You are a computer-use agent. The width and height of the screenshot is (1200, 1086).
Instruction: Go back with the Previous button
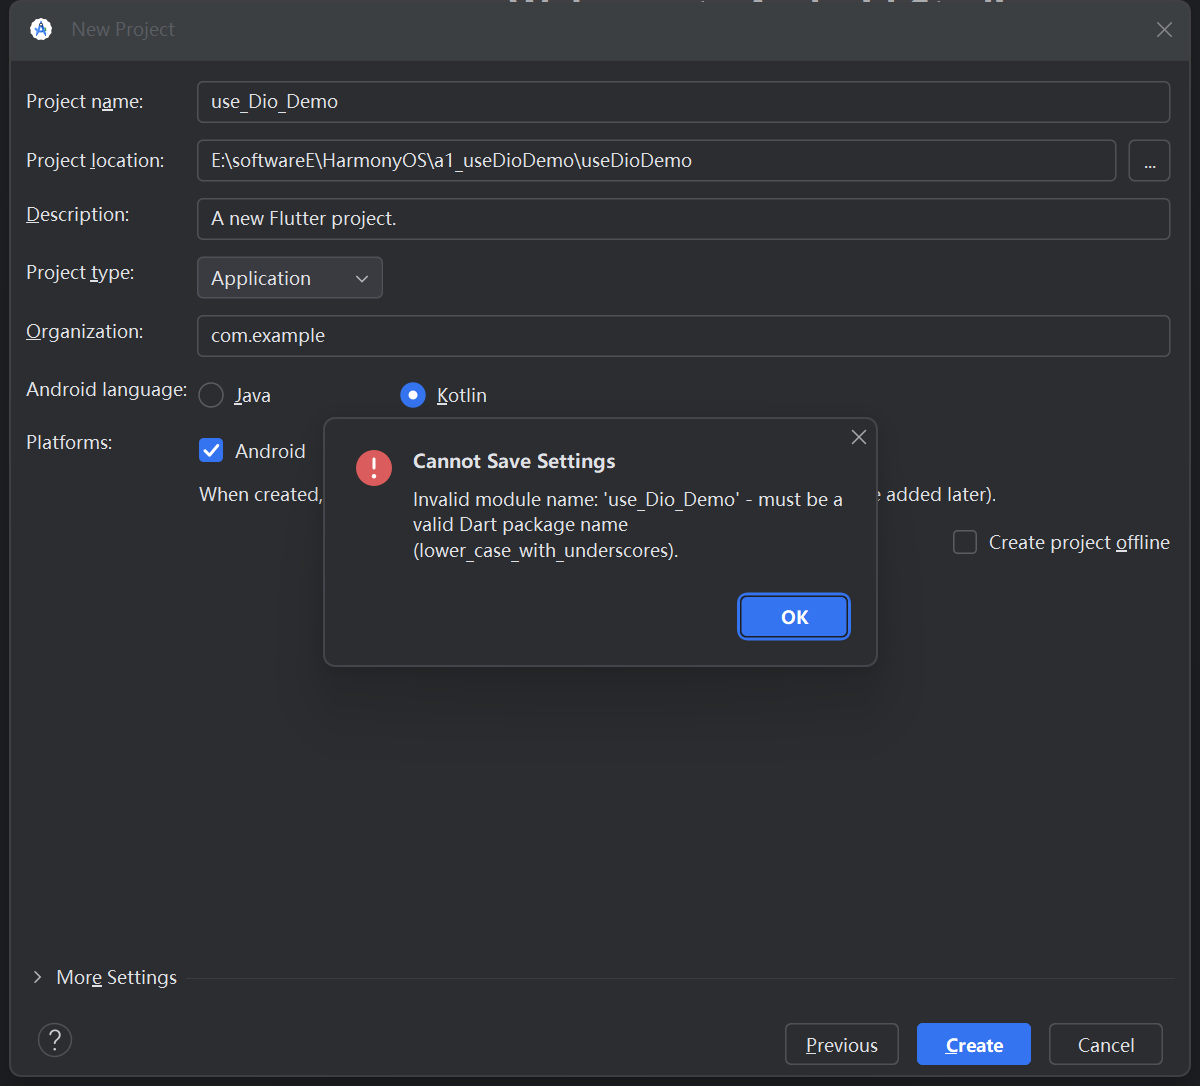point(842,1044)
